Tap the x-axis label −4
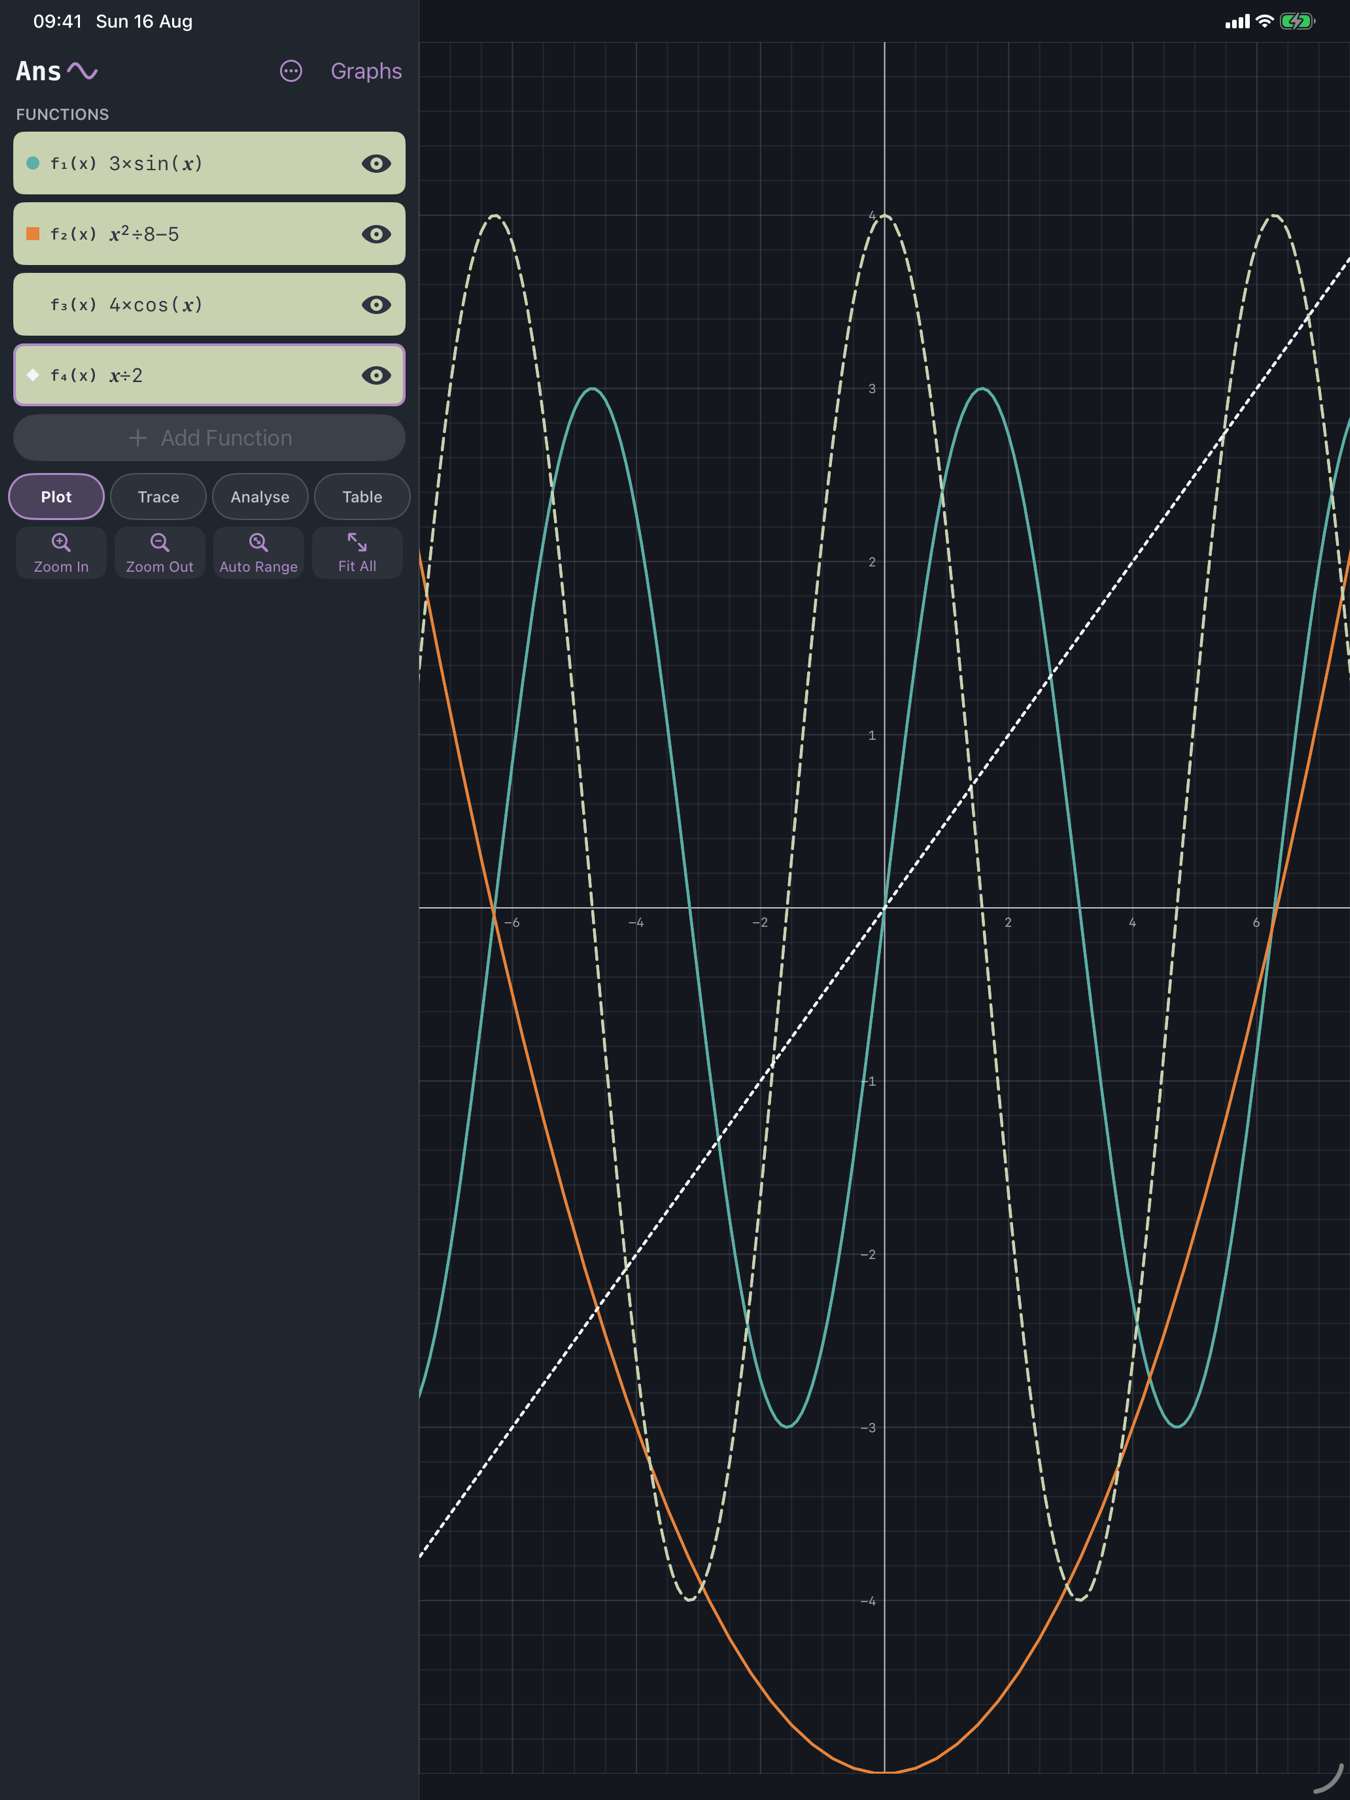 [x=636, y=922]
